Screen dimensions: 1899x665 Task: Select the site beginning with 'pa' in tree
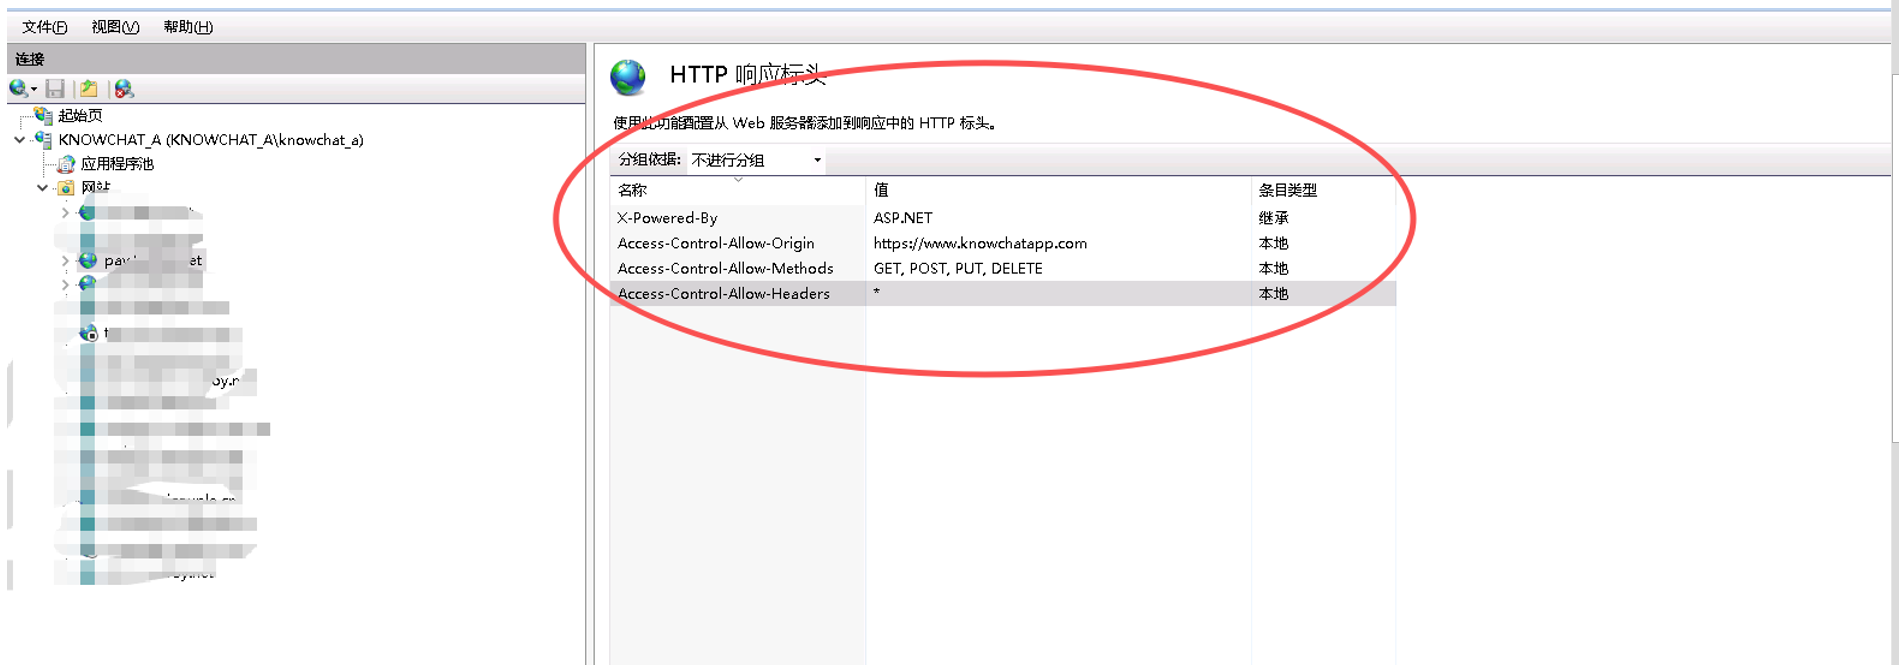click(152, 261)
